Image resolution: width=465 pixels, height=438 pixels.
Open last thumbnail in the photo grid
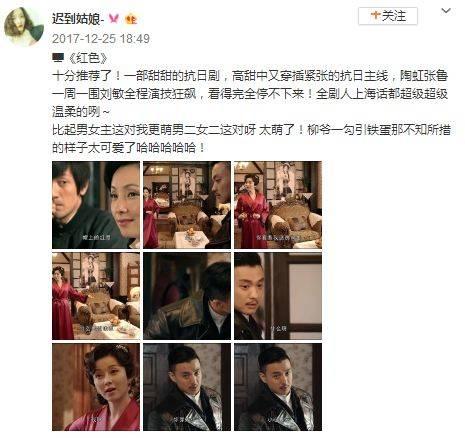[278, 387]
